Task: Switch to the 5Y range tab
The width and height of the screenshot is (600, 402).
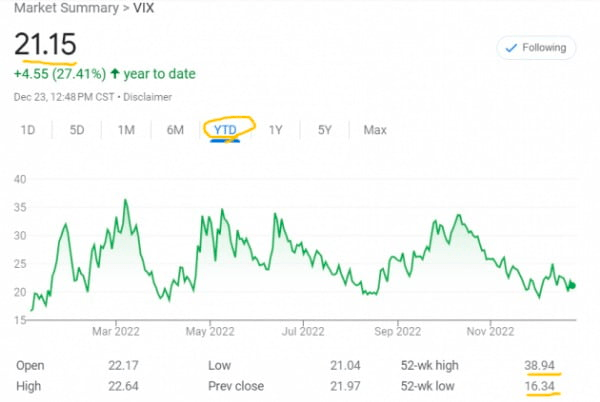Action: tap(325, 130)
